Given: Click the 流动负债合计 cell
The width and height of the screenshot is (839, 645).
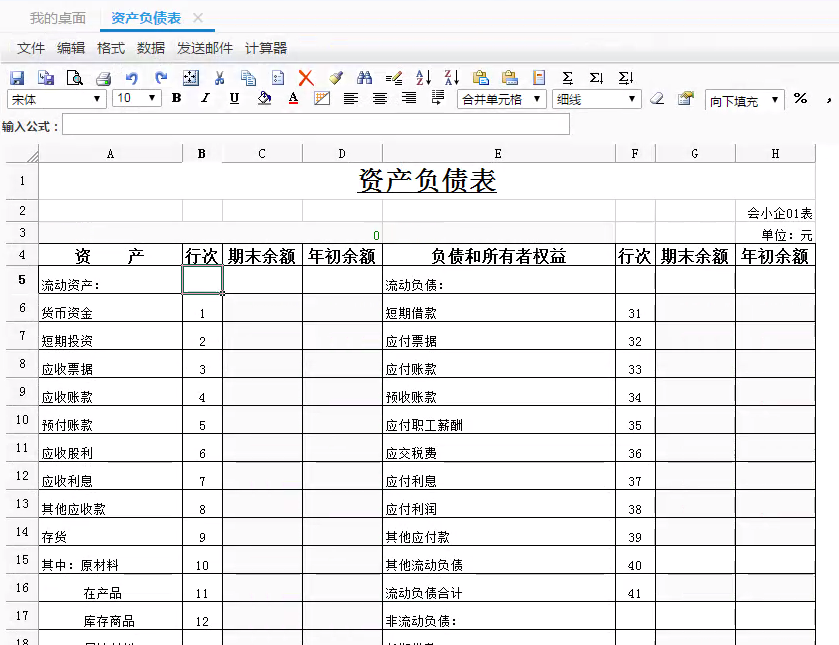Looking at the screenshot, I should [x=499, y=588].
